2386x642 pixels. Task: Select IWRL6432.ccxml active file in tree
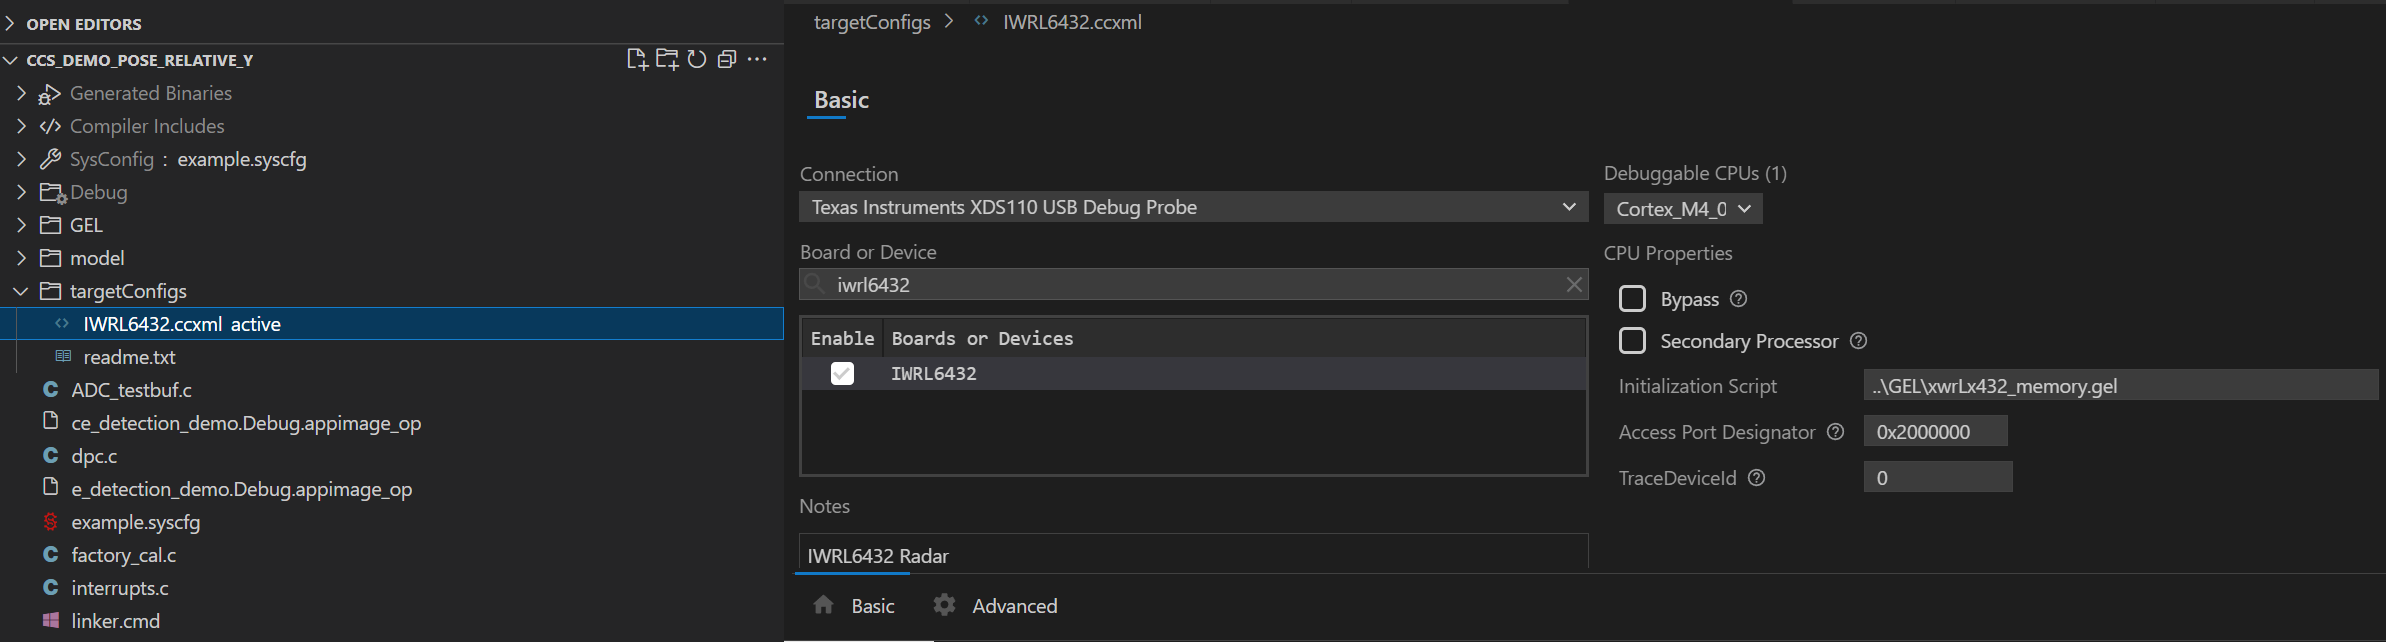pos(392,324)
